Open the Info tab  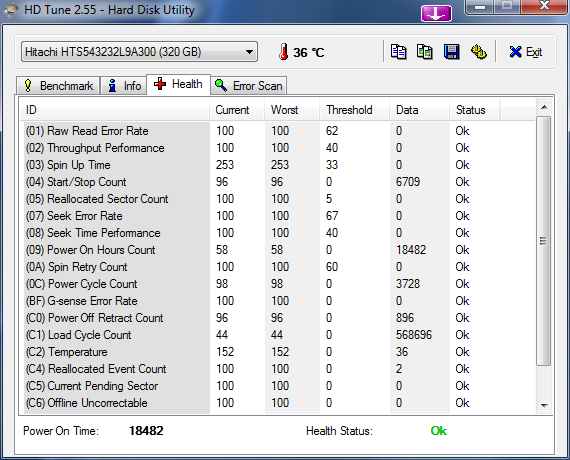[x=124, y=86]
